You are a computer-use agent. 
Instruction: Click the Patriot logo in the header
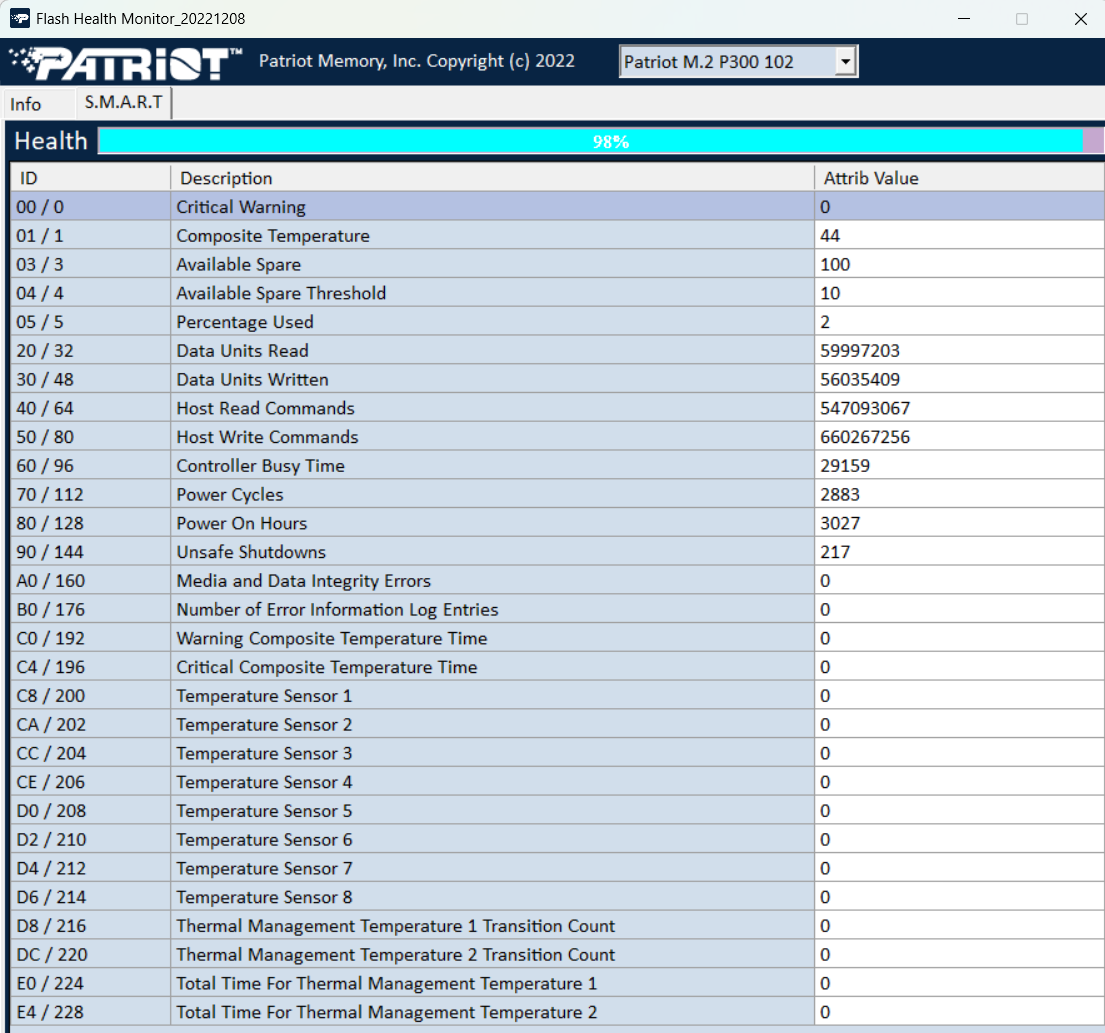click(125, 63)
